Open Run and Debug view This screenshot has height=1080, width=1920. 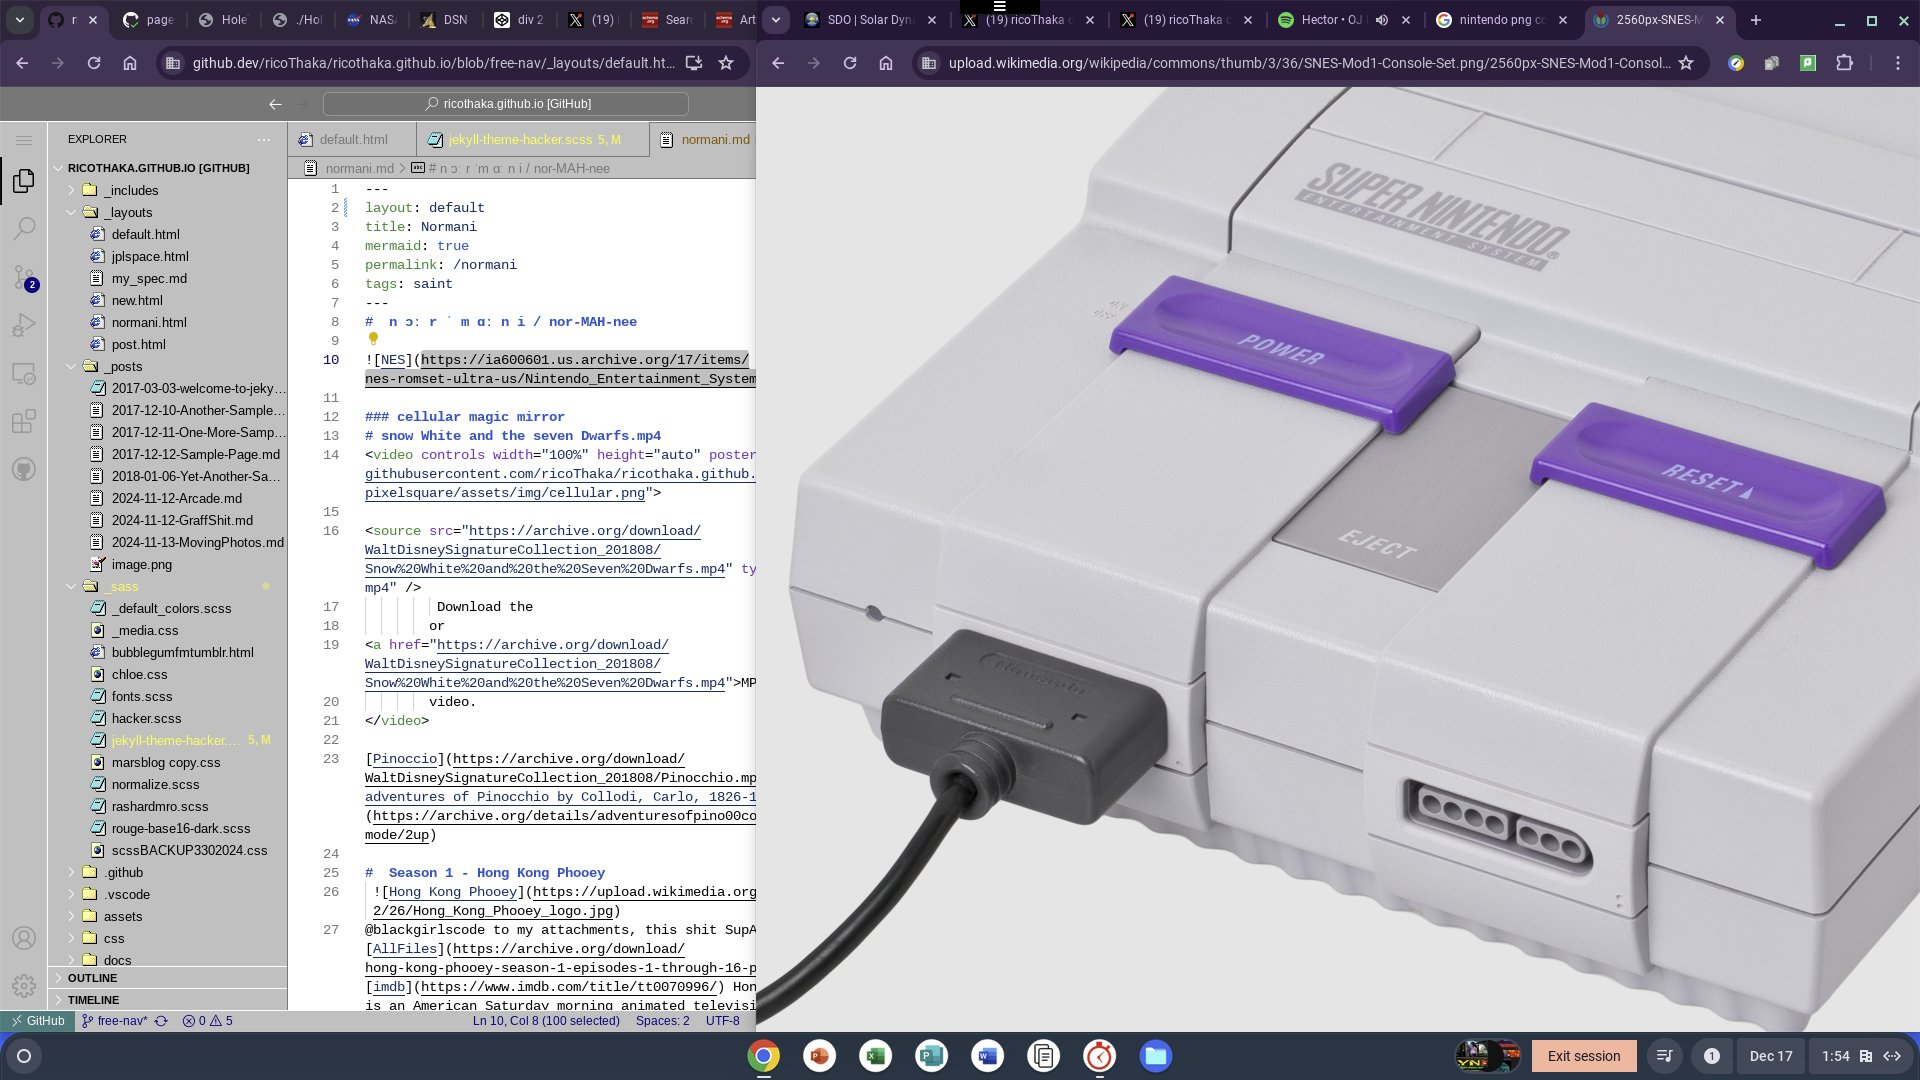coord(24,325)
